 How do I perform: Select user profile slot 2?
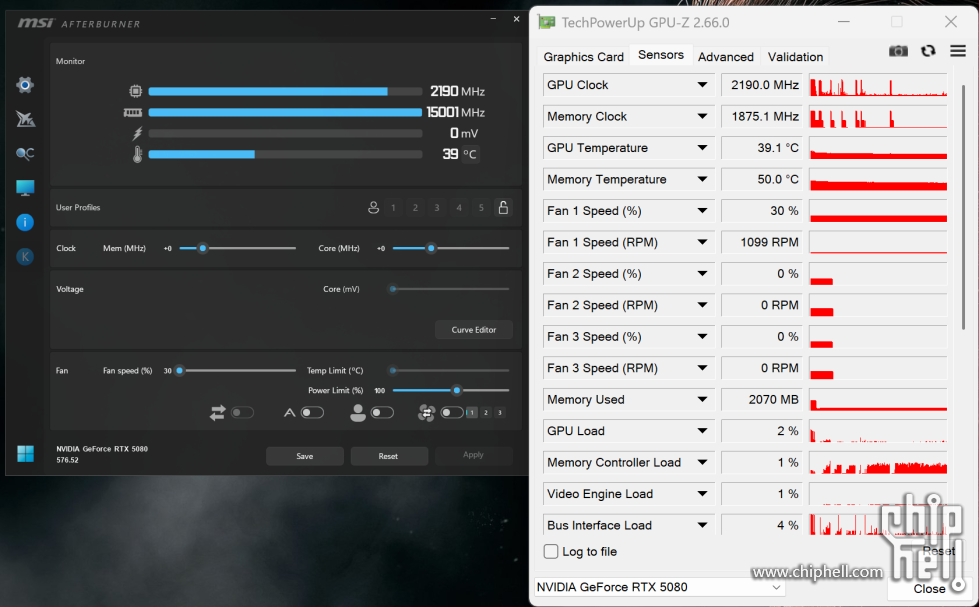pos(415,207)
